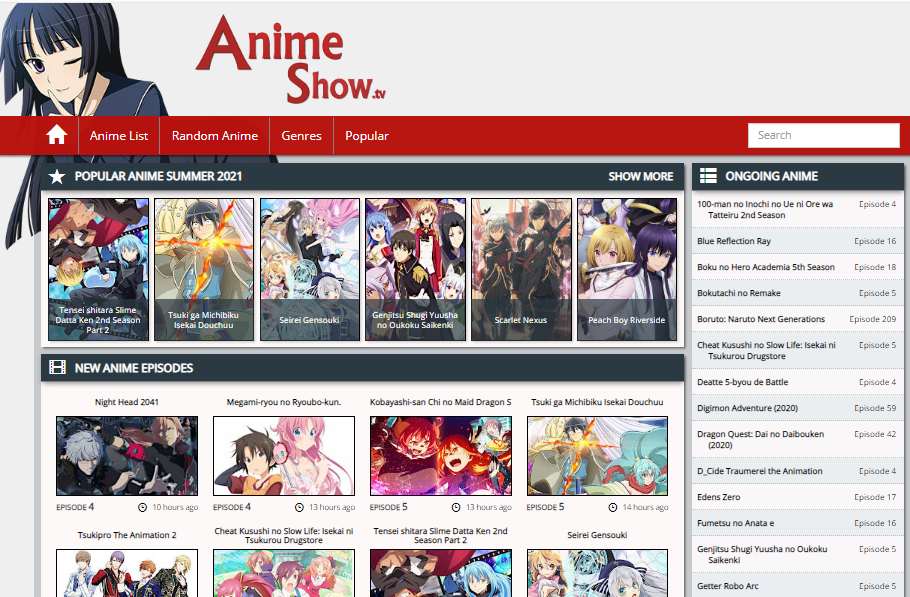Image resolution: width=910 pixels, height=597 pixels.
Task: Open the Night Head 2041 episode thumbnail
Action: 127,455
